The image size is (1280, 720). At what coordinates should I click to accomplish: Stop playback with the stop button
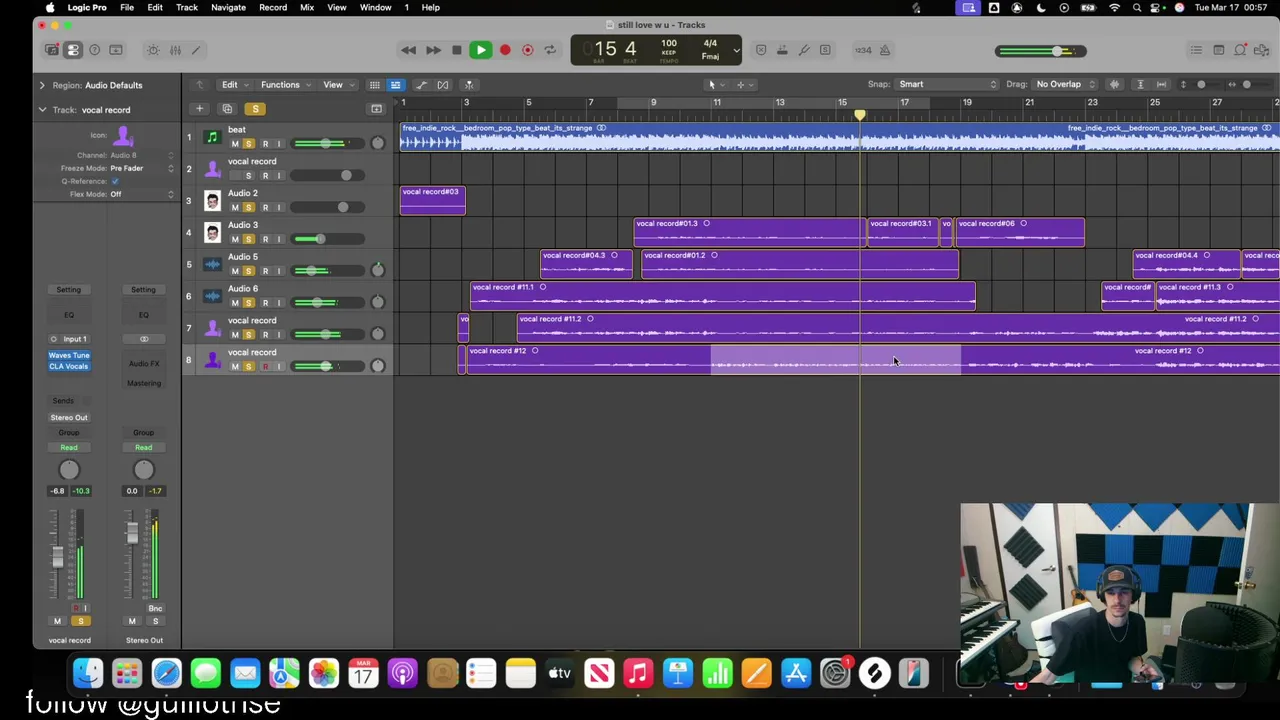coord(457,50)
